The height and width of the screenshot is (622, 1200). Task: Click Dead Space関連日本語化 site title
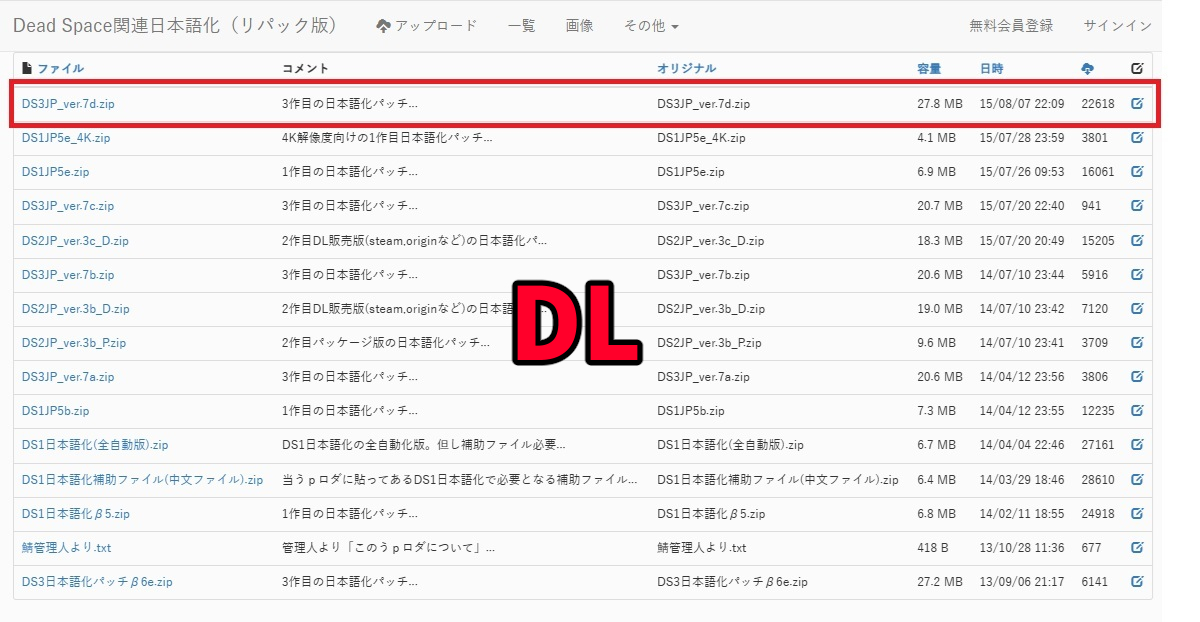click(x=175, y=25)
